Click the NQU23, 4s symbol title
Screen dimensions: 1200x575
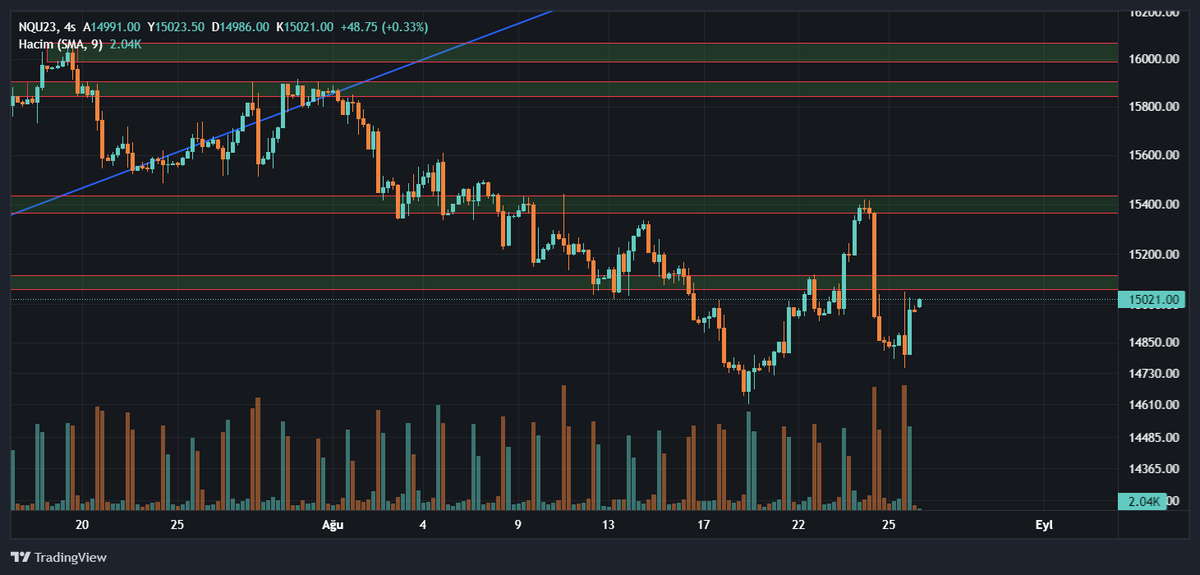(47, 27)
